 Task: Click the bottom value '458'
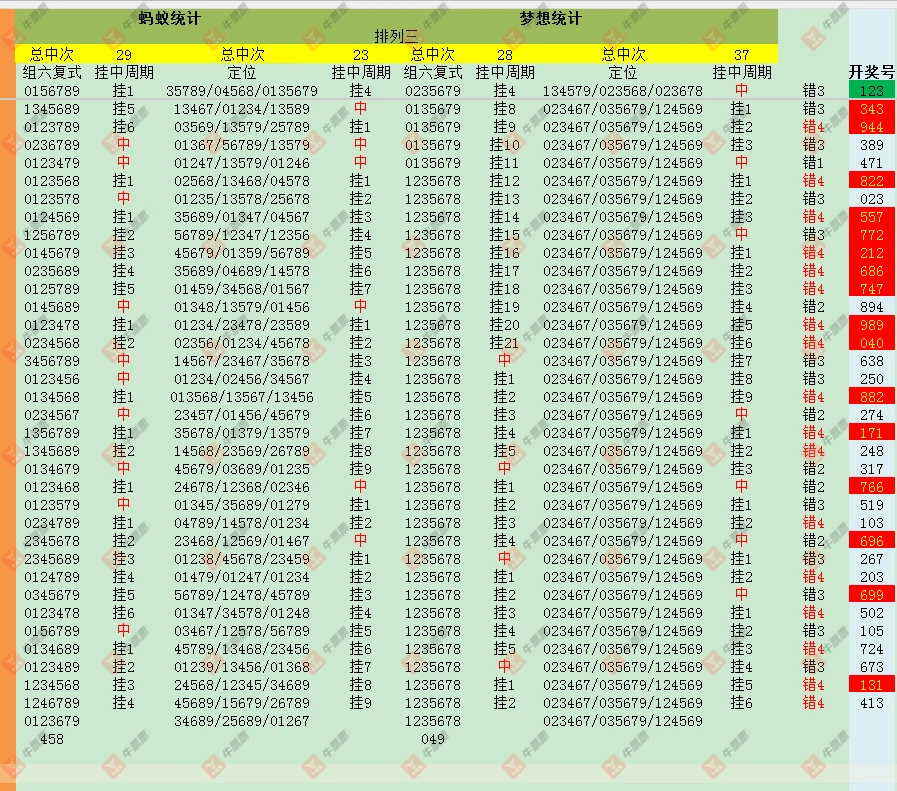(x=51, y=739)
